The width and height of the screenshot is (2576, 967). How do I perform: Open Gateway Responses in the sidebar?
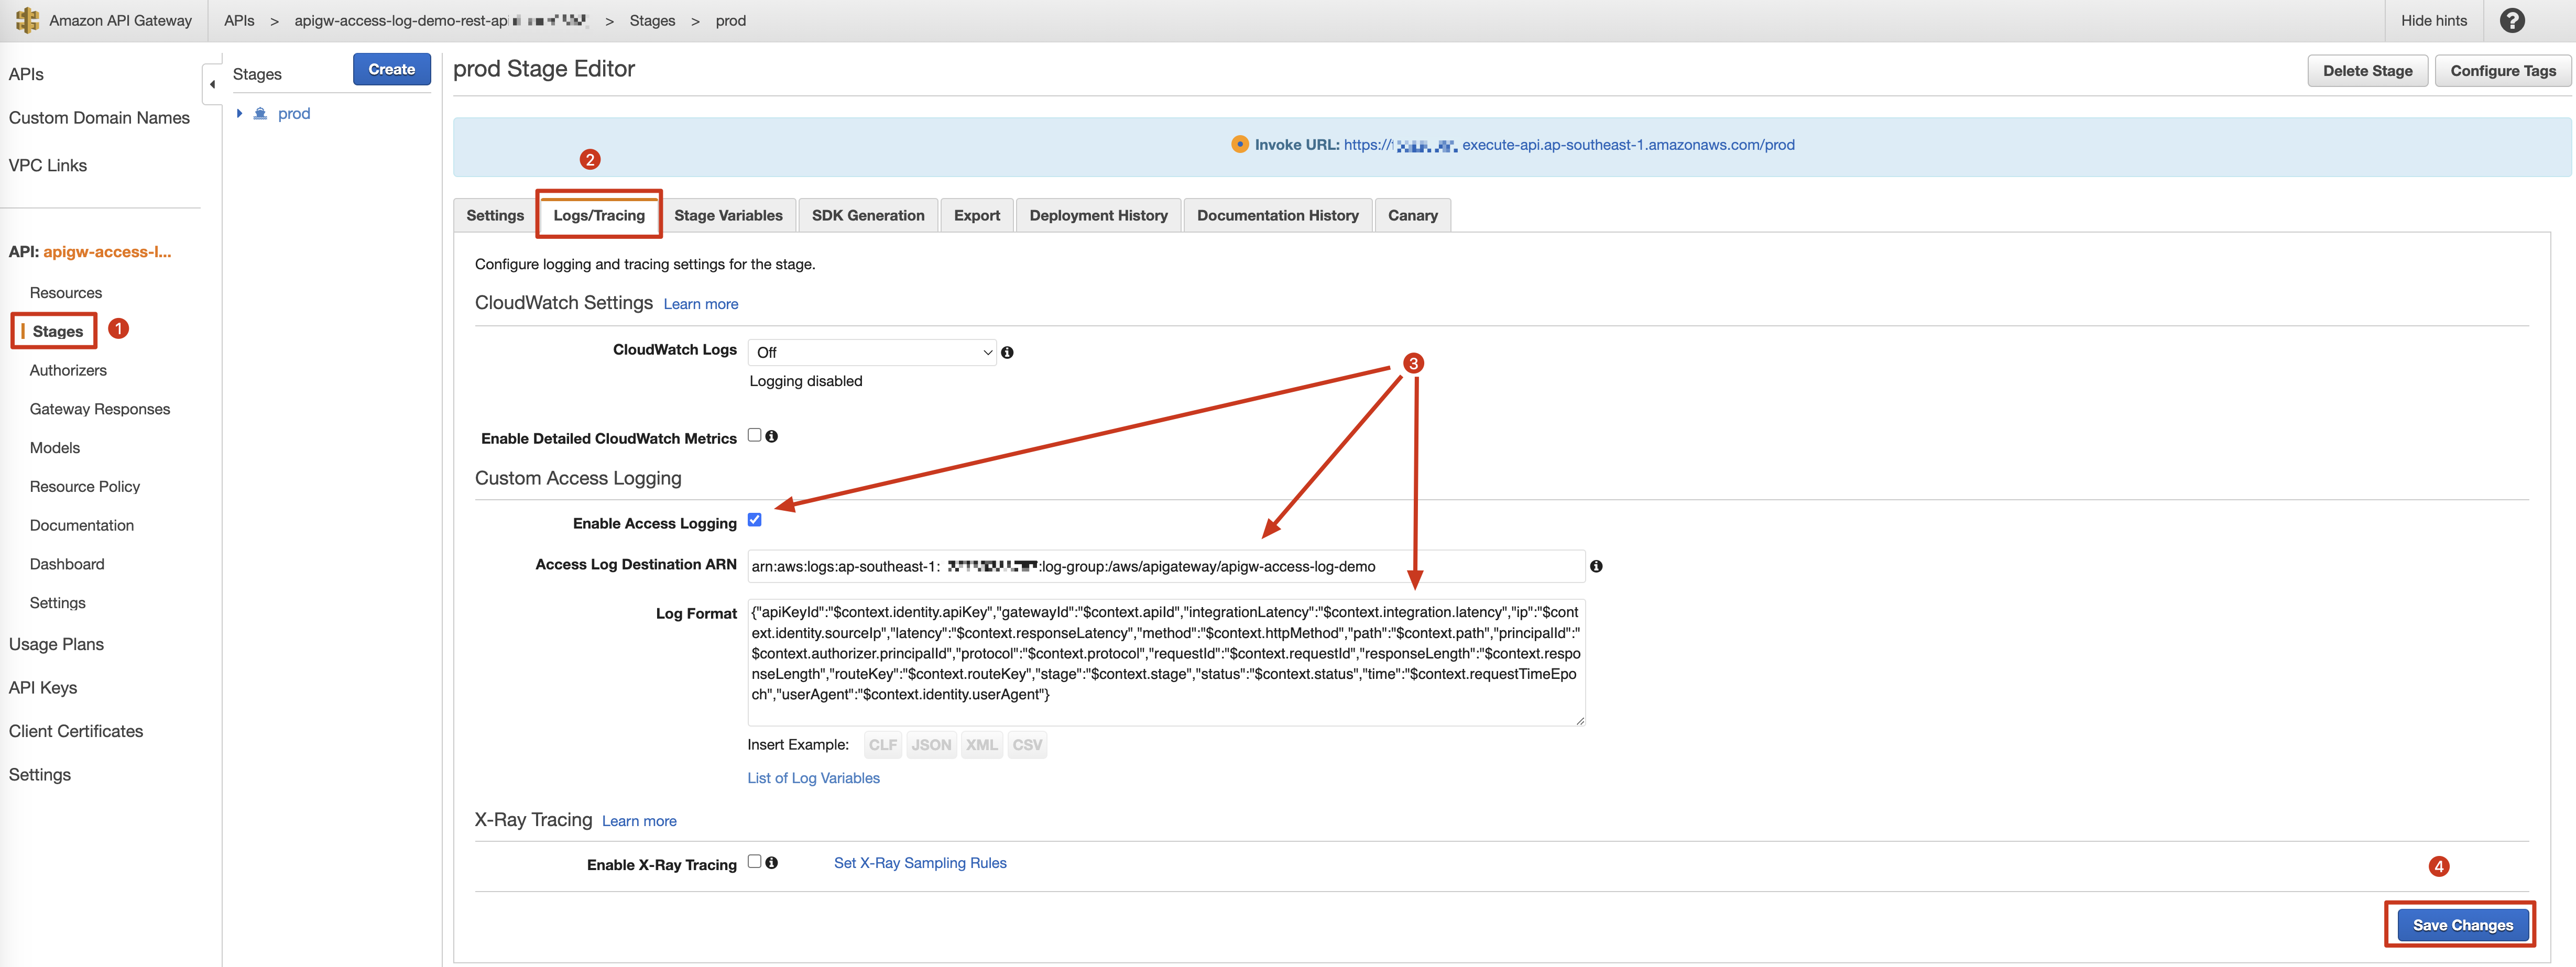point(100,409)
